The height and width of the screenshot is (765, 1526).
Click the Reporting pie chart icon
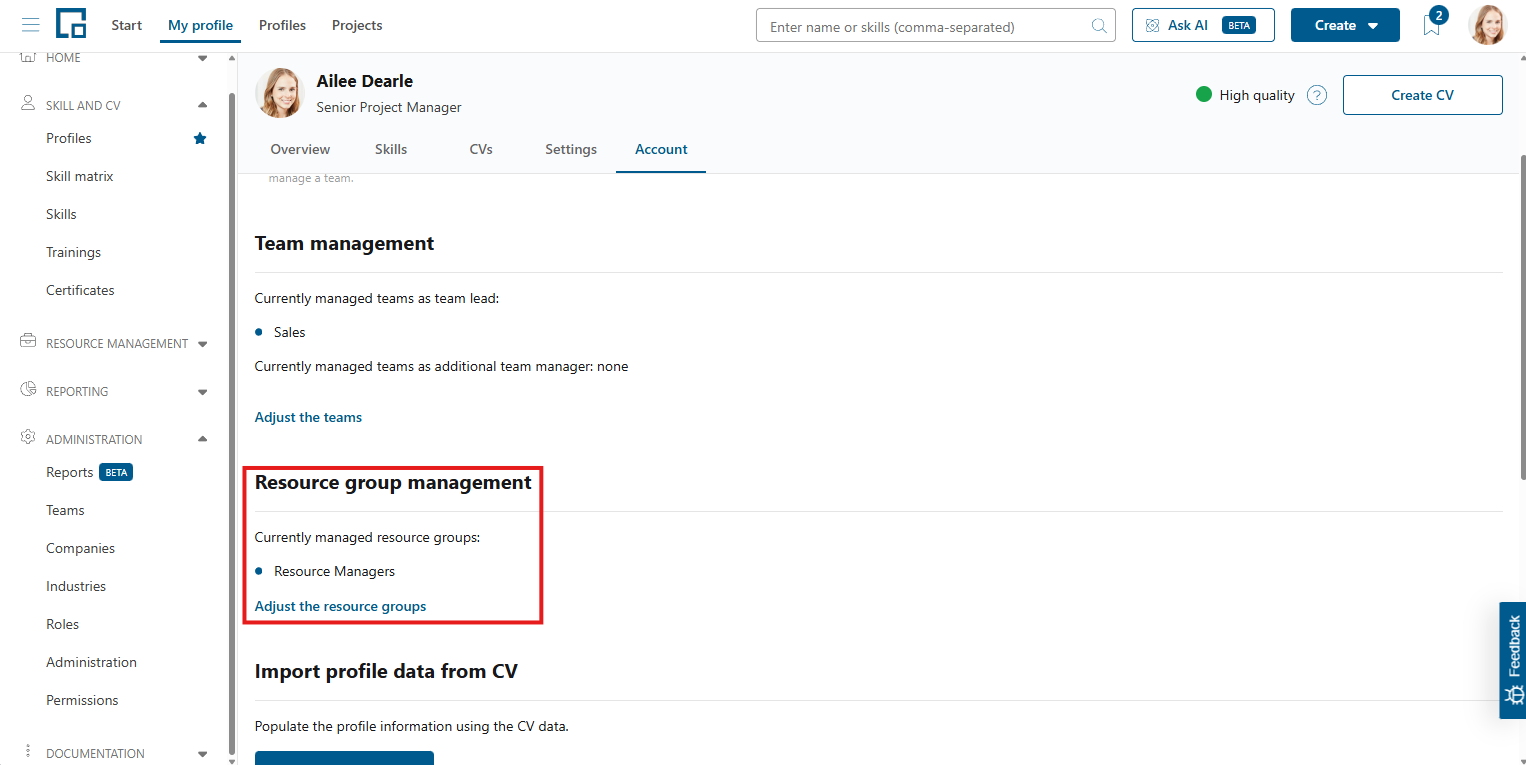pos(28,390)
